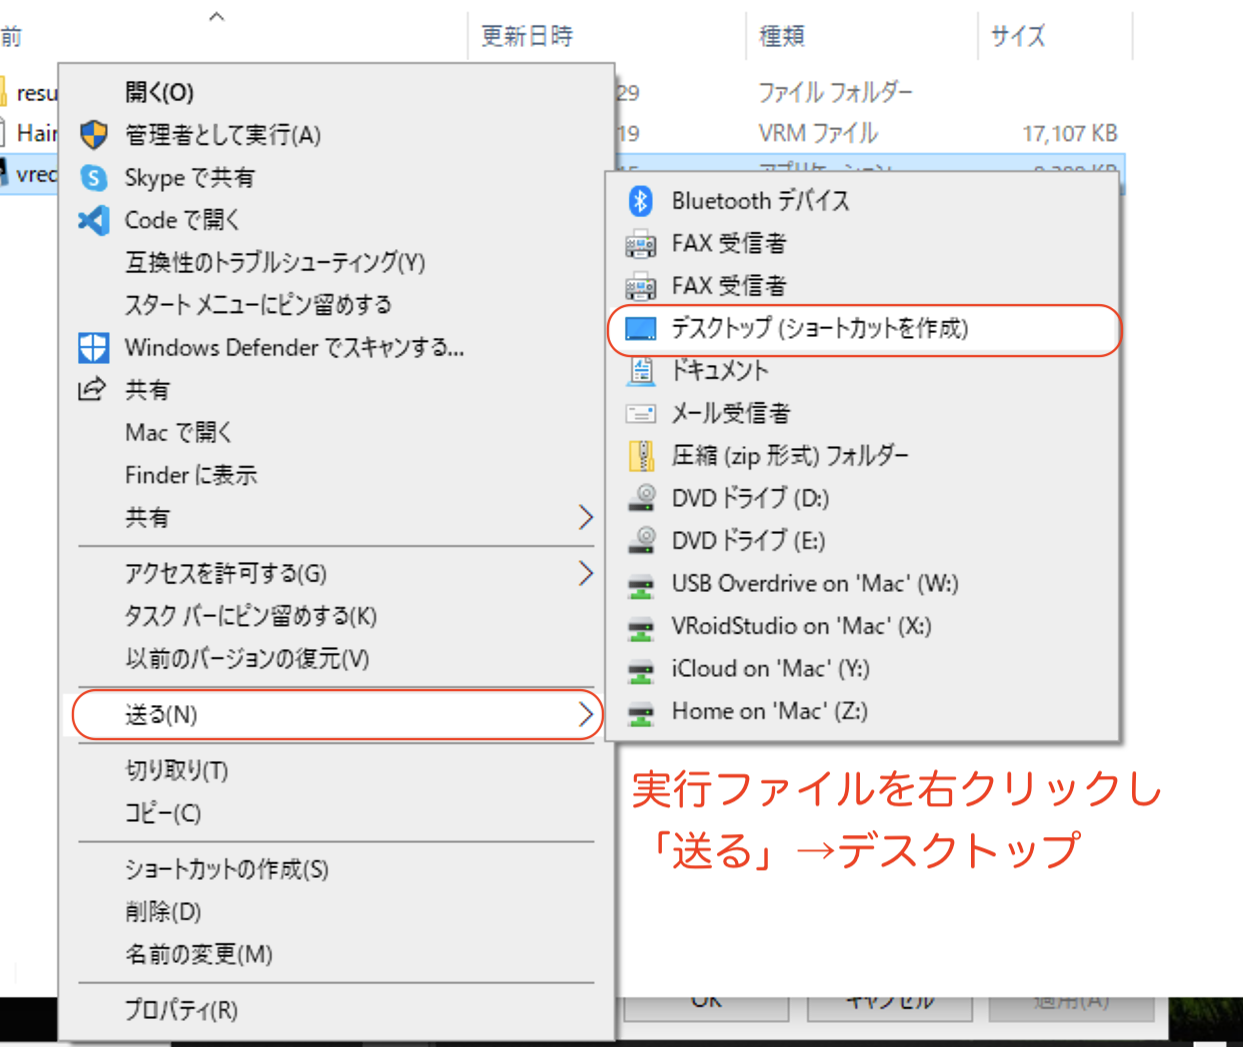Expand the アクセスを許可する submenu arrow

click(x=584, y=573)
